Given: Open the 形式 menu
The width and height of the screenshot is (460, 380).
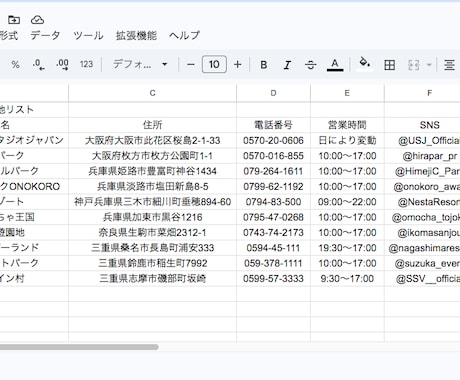Looking at the screenshot, I should point(9,35).
